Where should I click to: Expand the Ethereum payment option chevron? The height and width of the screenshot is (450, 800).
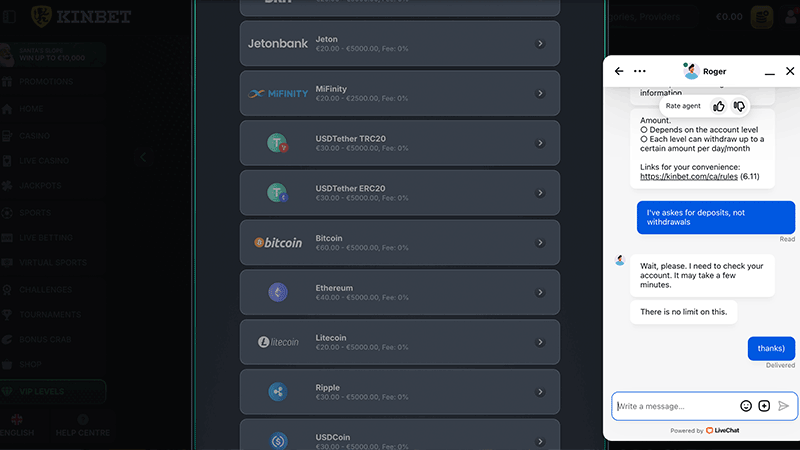point(540,292)
